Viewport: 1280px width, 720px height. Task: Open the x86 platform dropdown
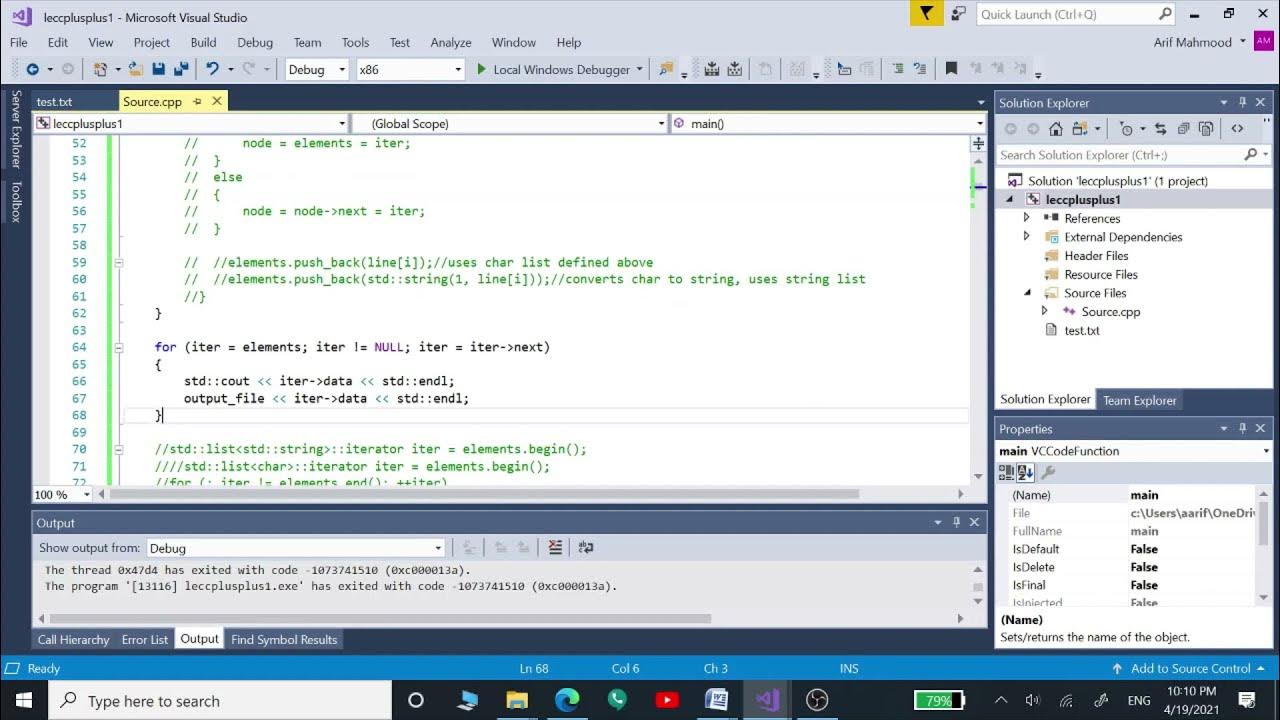click(411, 69)
